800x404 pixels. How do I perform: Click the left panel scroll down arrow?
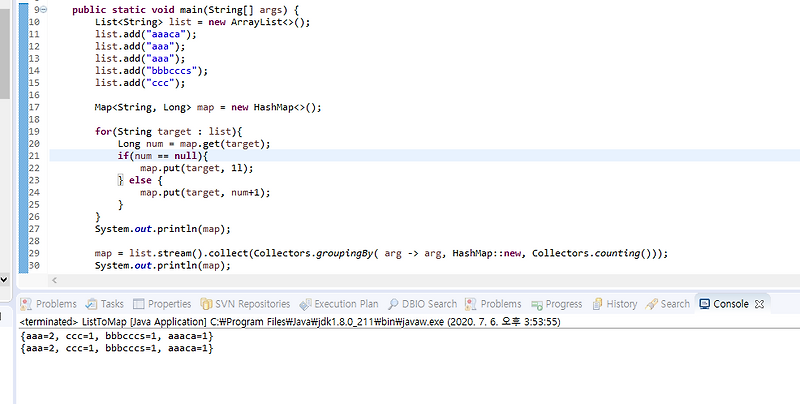tap(4, 280)
